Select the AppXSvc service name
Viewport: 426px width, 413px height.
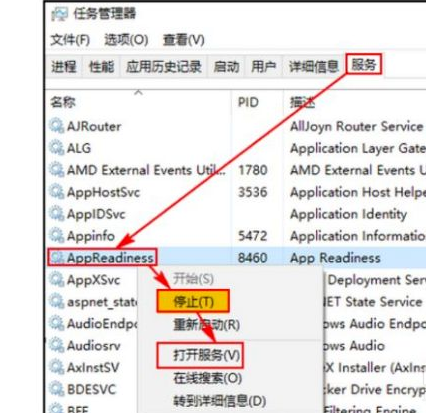[93, 280]
